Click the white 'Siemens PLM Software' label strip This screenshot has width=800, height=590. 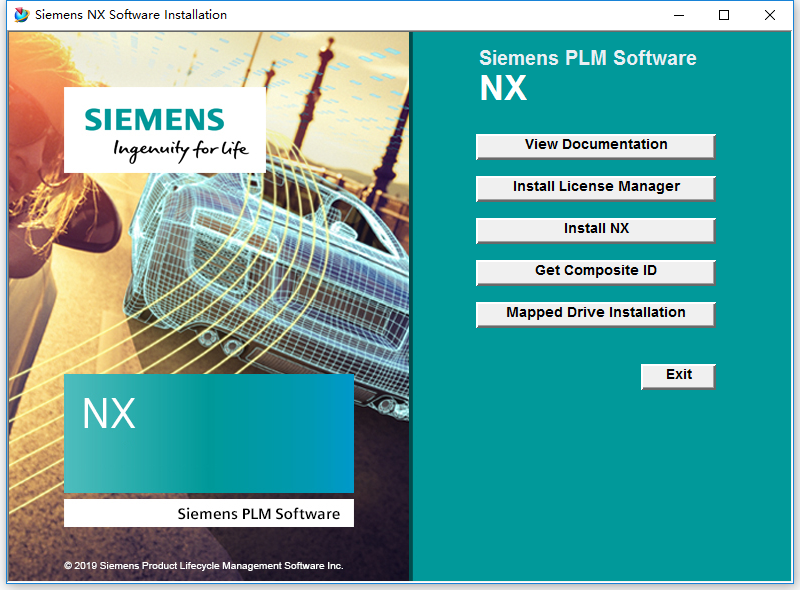click(209, 513)
